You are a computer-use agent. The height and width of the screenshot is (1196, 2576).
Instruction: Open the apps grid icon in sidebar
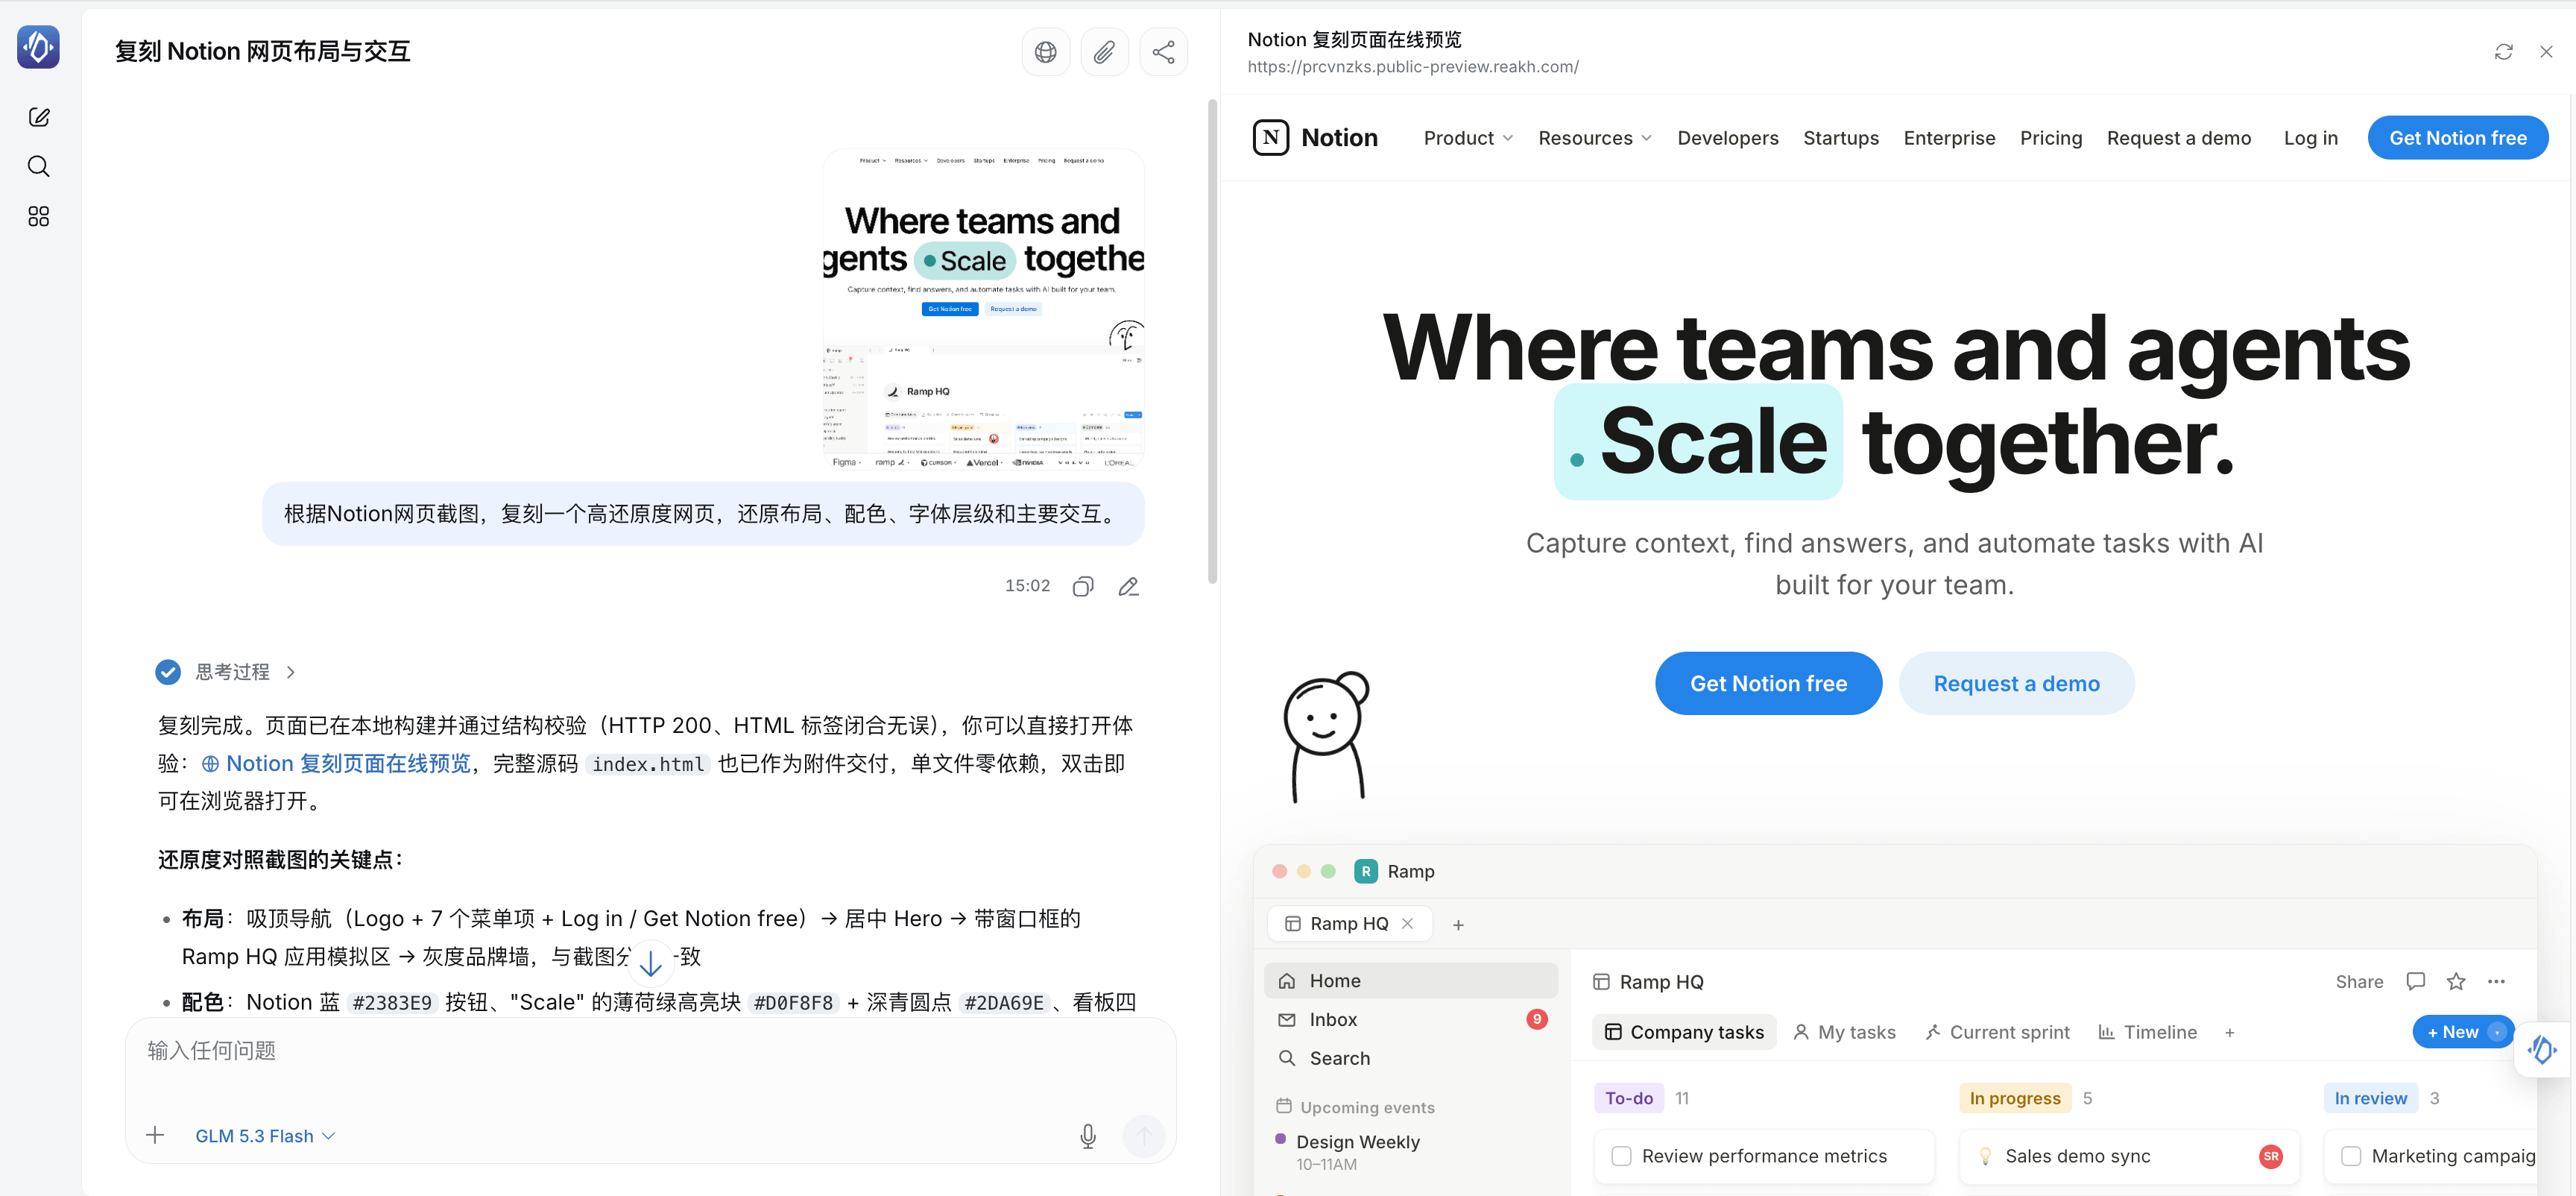[39, 216]
